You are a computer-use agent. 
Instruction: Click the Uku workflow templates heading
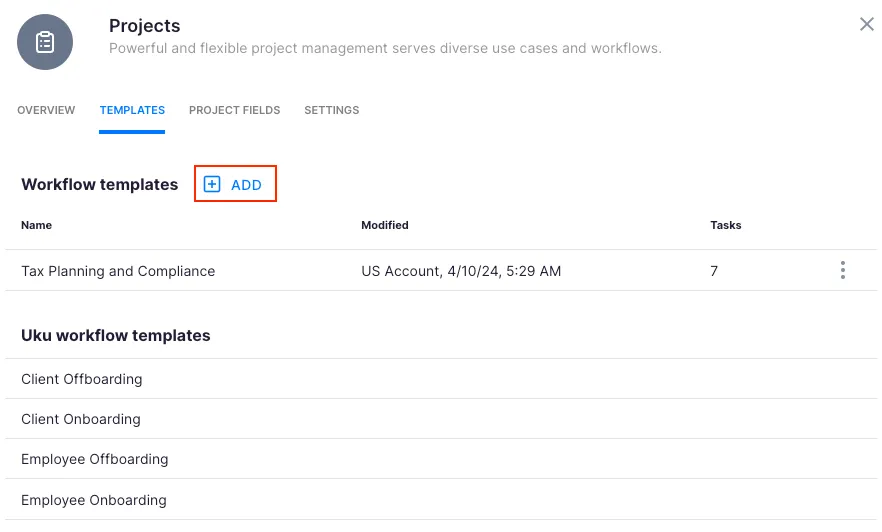click(115, 335)
